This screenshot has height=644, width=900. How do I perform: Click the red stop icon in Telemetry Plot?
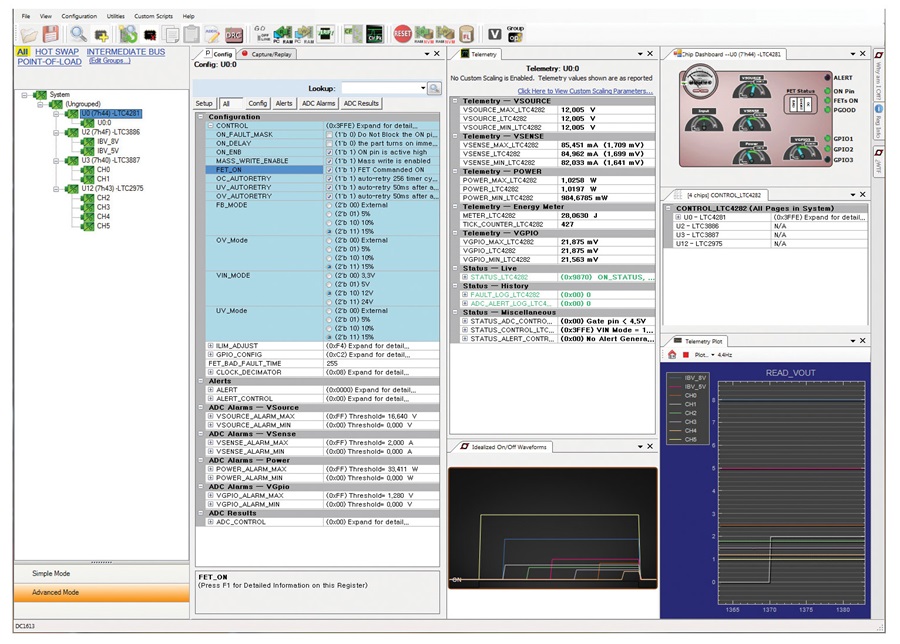(x=685, y=354)
